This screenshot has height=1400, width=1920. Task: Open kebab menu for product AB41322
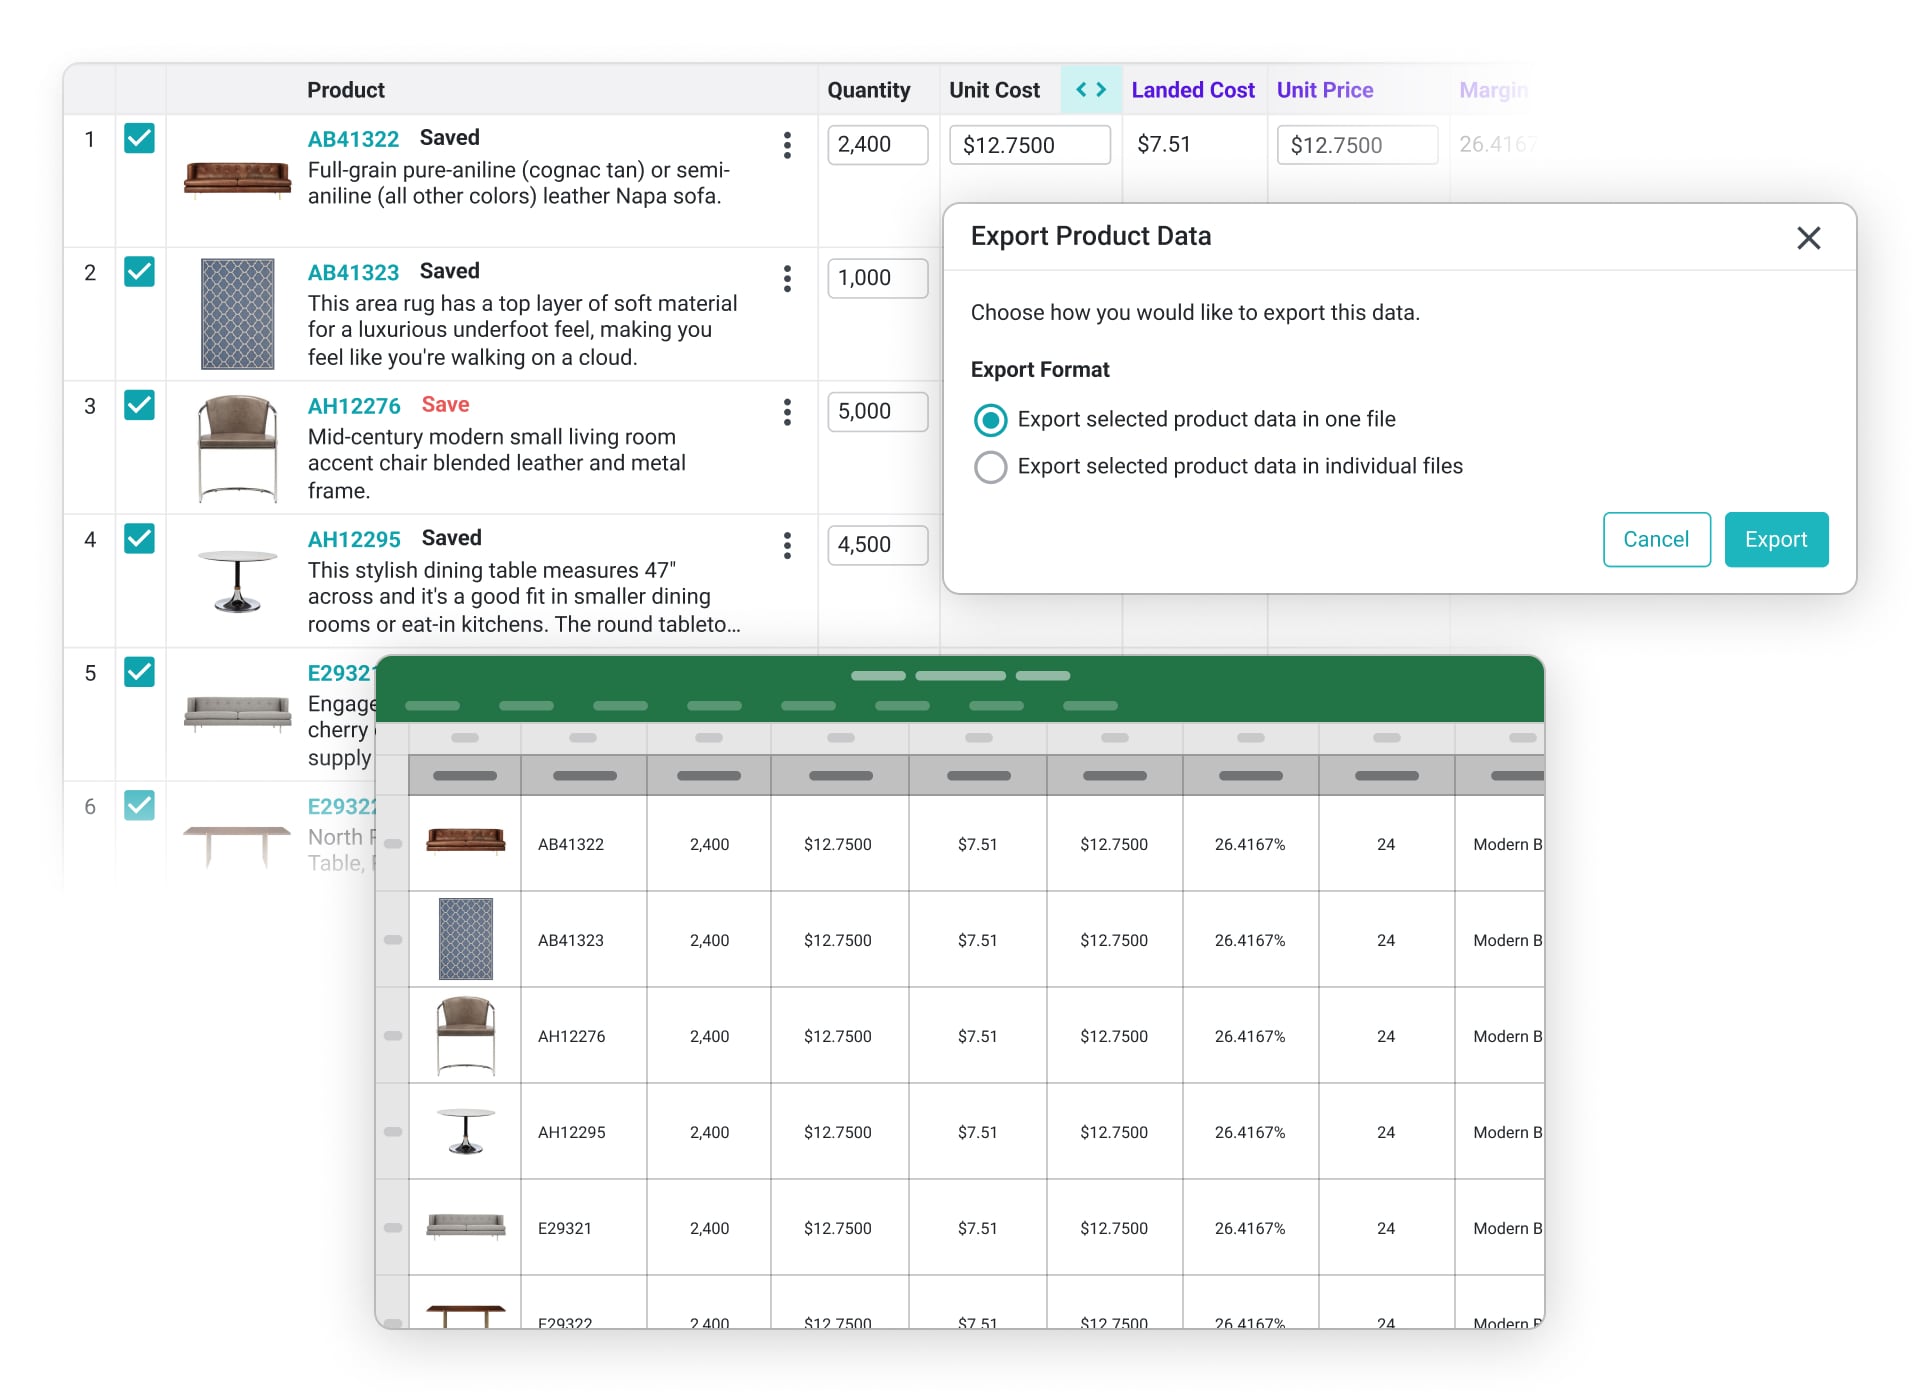pos(787,146)
